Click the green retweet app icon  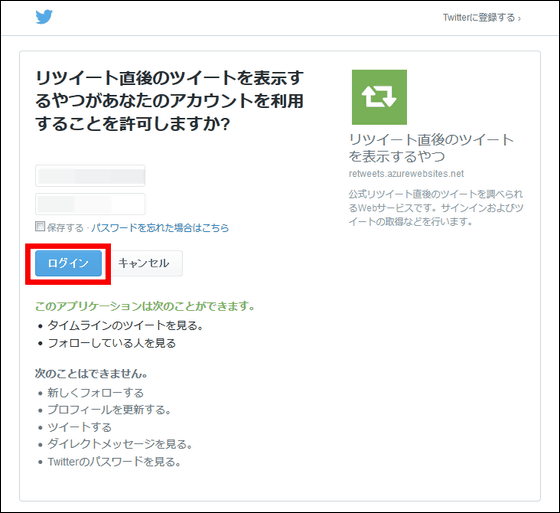[379, 97]
